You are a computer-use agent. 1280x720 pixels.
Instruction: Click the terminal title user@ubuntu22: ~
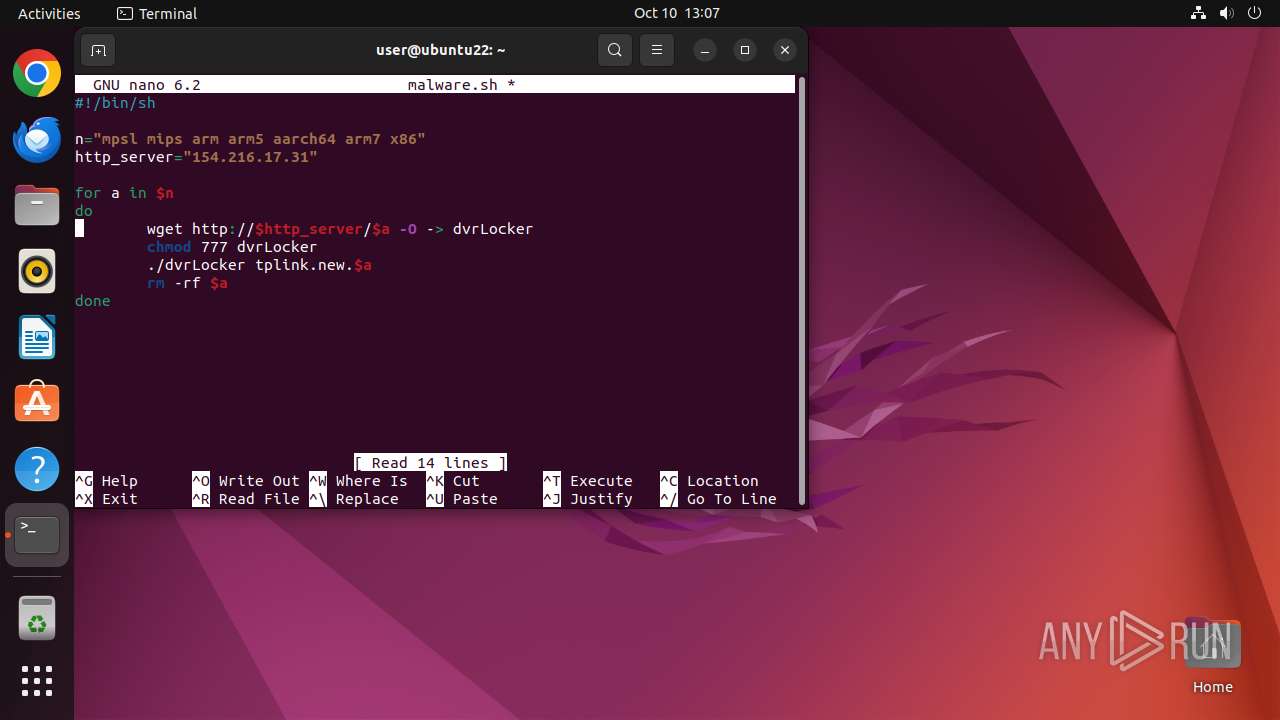pyautogui.click(x=441, y=50)
